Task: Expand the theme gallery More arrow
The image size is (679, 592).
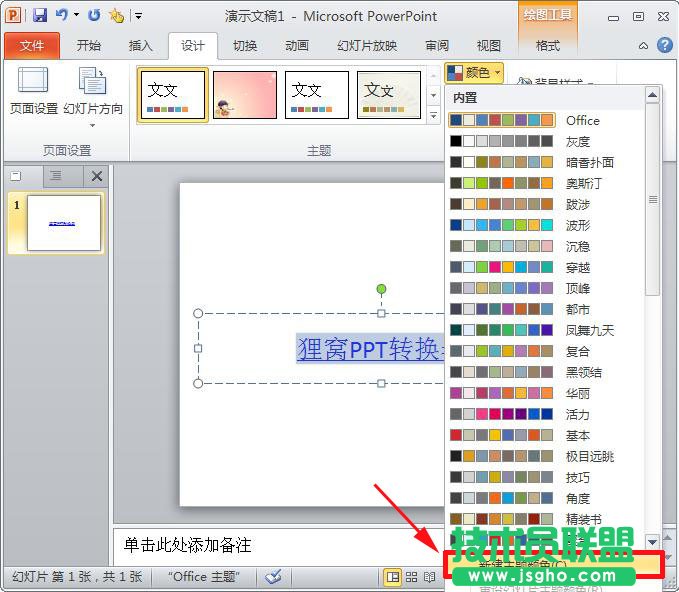Action: [433, 115]
